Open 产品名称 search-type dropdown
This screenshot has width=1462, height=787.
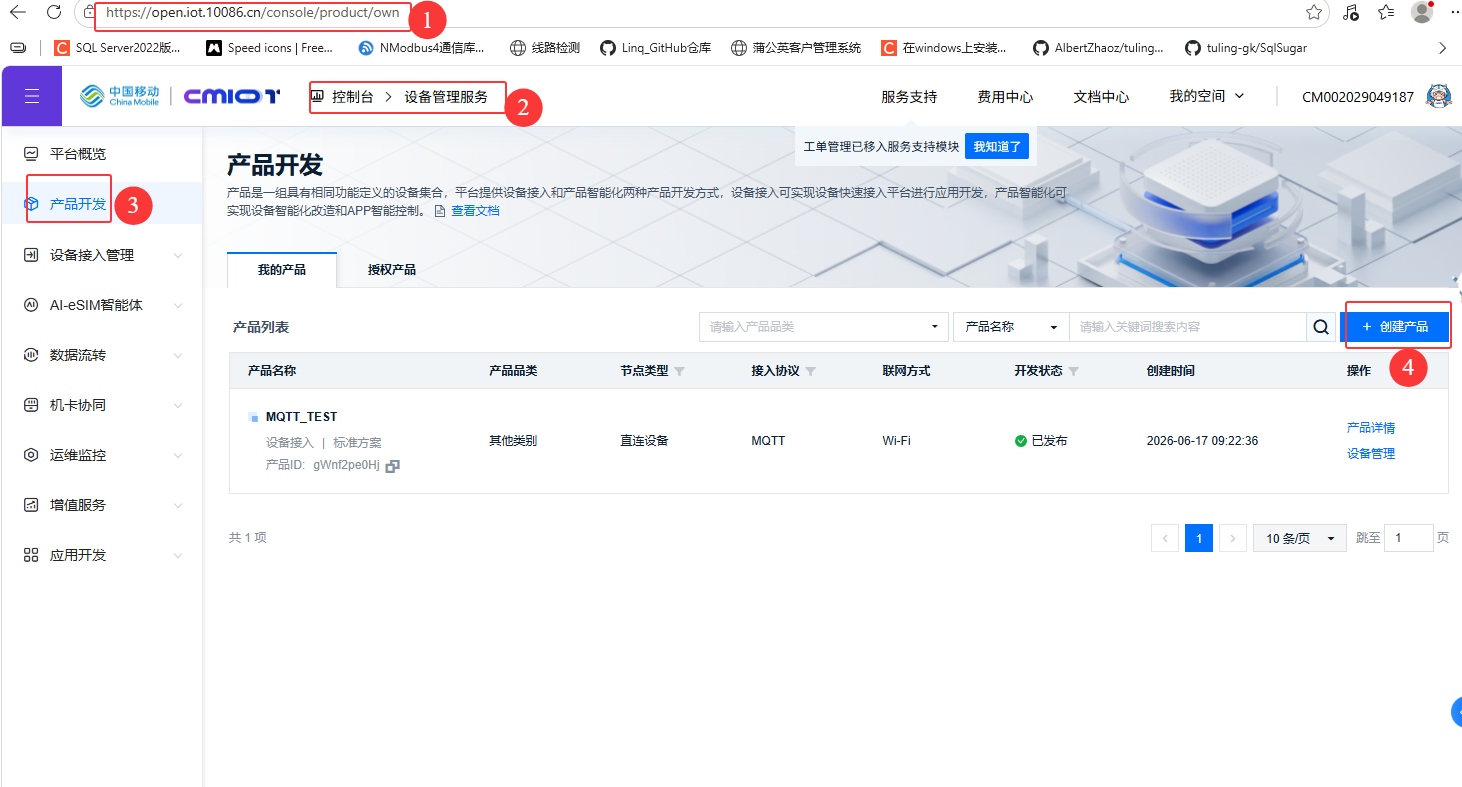pos(1011,327)
